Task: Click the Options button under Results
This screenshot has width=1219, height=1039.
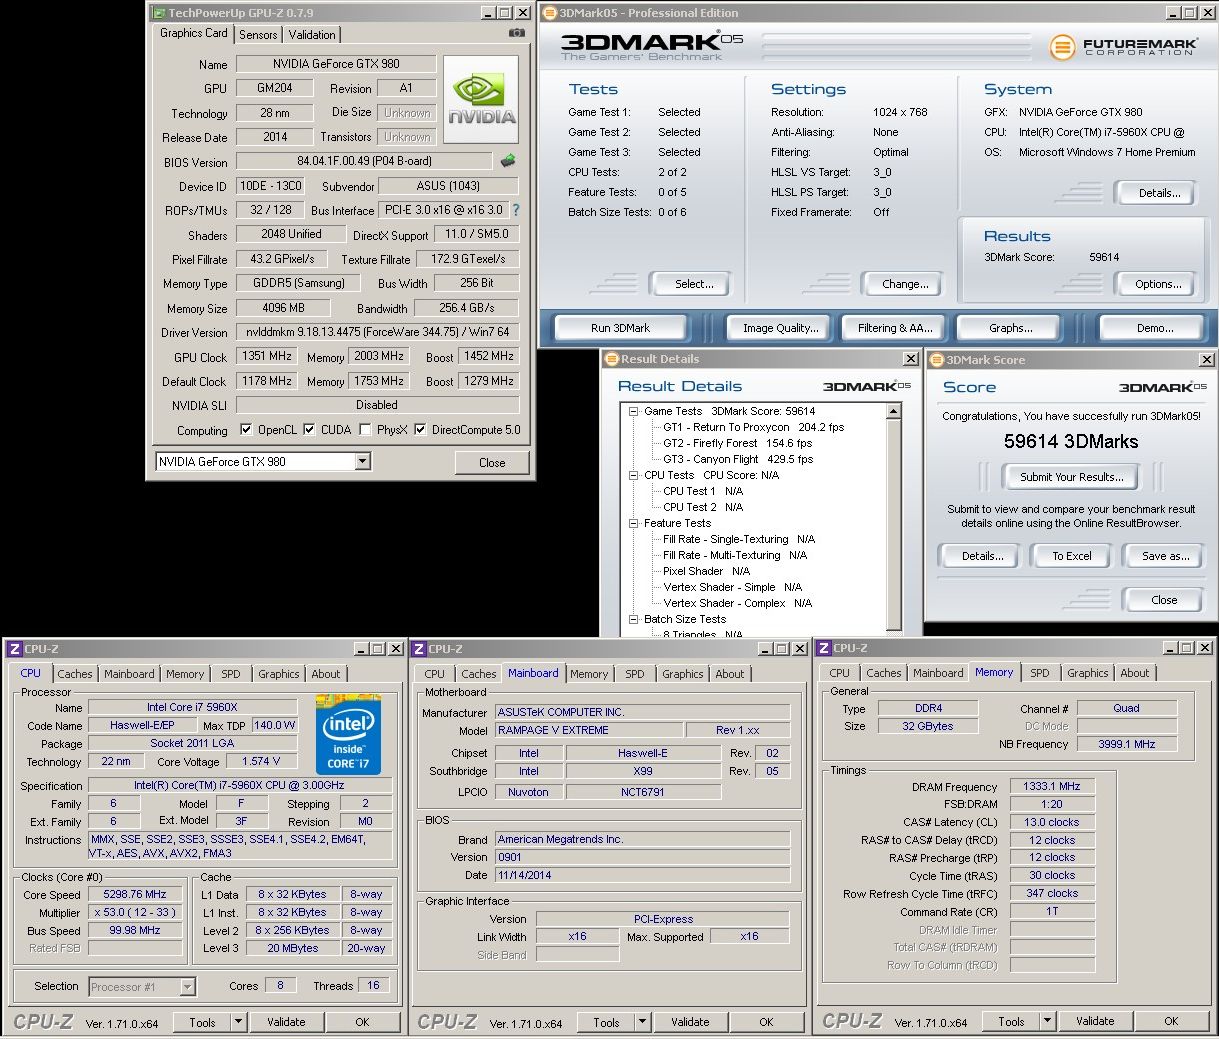Action: (1158, 284)
